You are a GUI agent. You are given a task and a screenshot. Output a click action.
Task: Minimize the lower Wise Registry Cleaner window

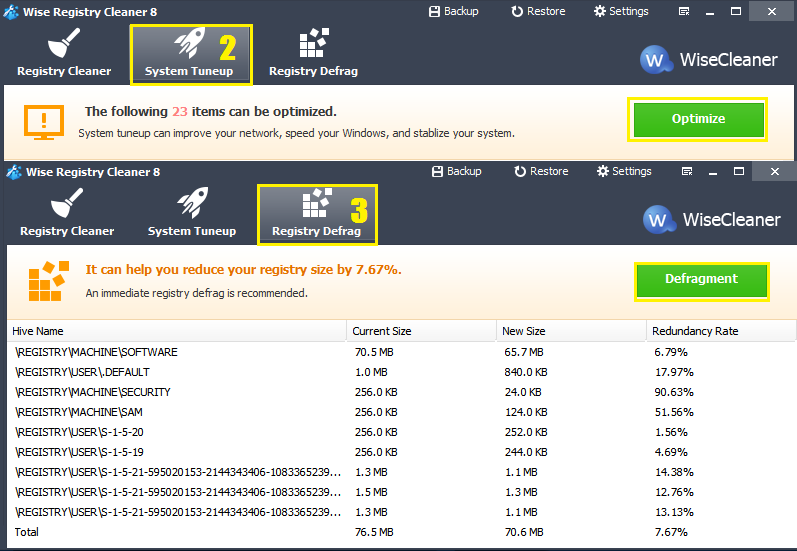(x=713, y=172)
